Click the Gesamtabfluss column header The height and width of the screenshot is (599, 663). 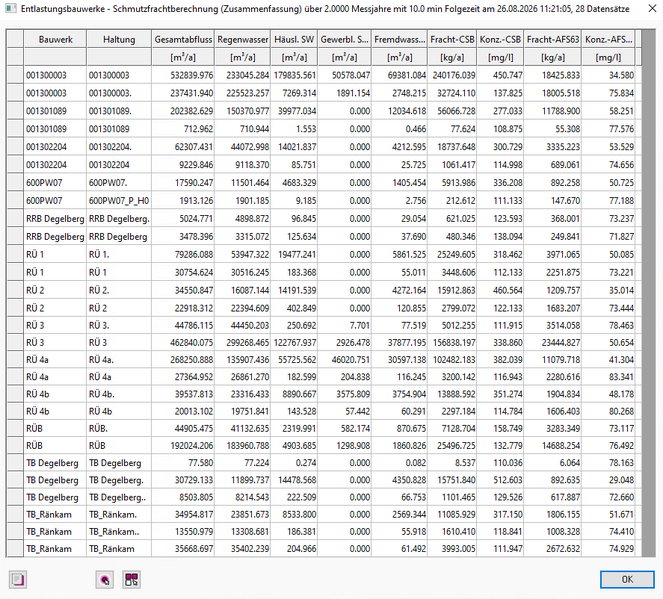coord(183,39)
